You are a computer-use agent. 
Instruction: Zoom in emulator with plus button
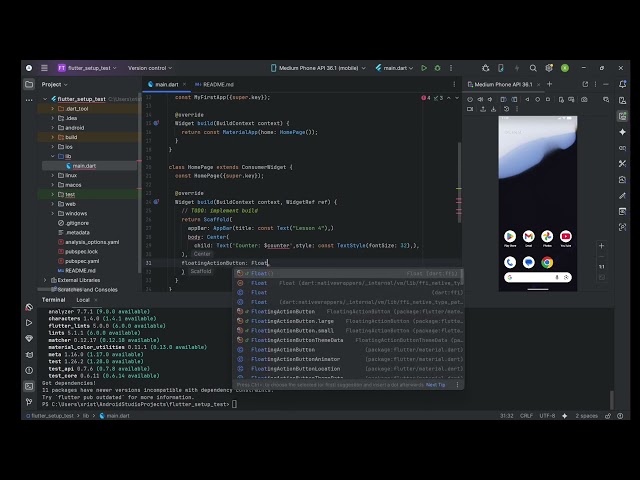[x=601, y=246]
